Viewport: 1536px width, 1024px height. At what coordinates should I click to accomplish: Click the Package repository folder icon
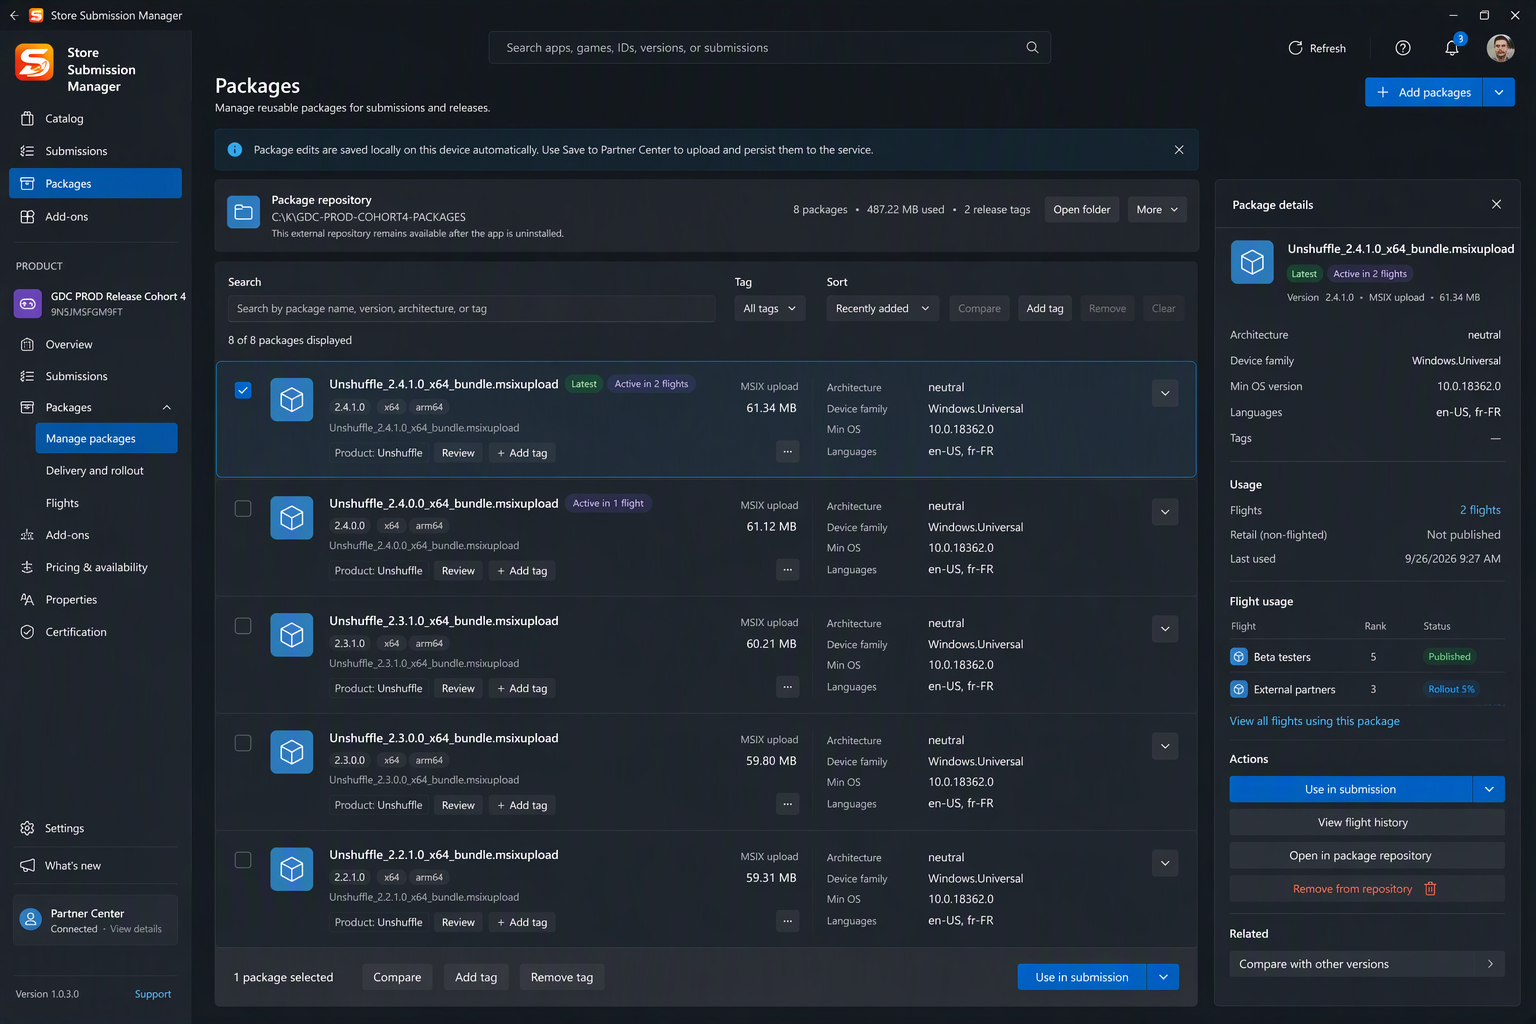243,212
